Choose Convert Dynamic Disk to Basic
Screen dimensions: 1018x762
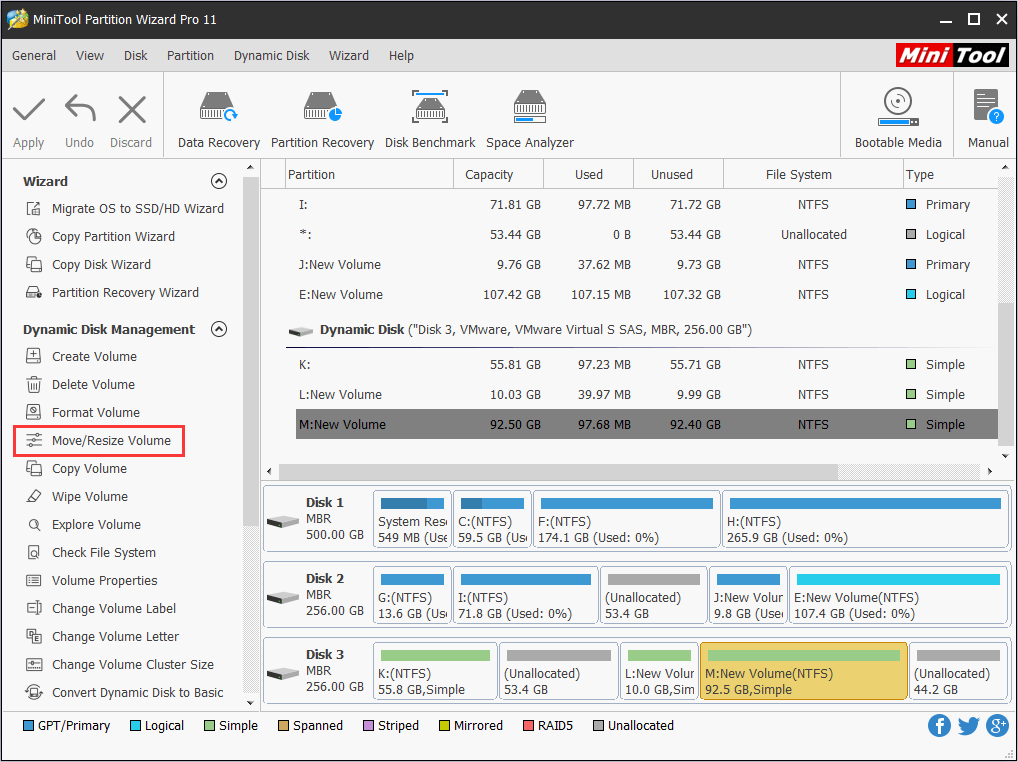[124, 691]
